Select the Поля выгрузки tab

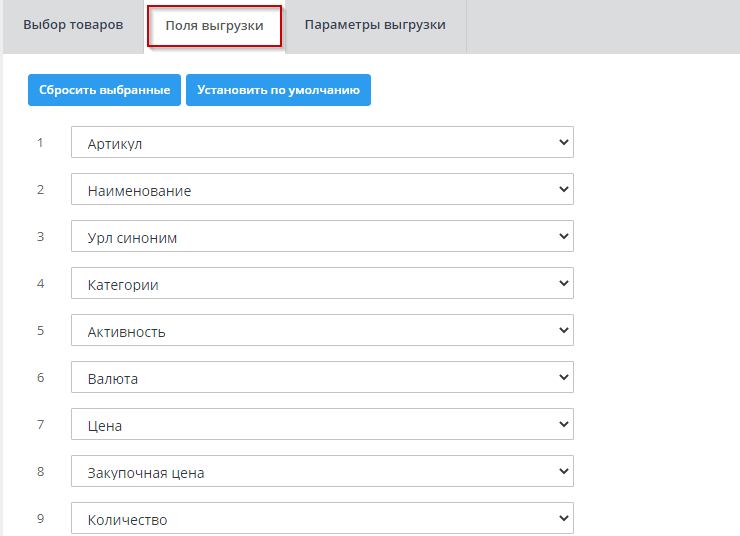click(214, 26)
